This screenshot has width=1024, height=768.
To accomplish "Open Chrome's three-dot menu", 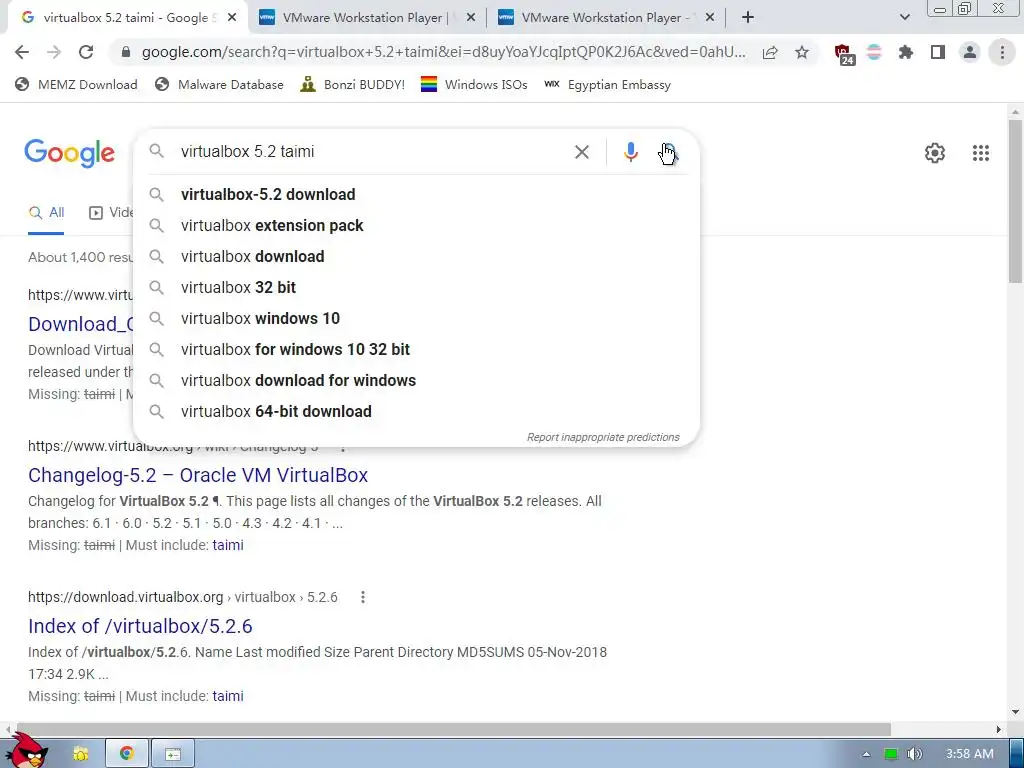I will 1002,52.
